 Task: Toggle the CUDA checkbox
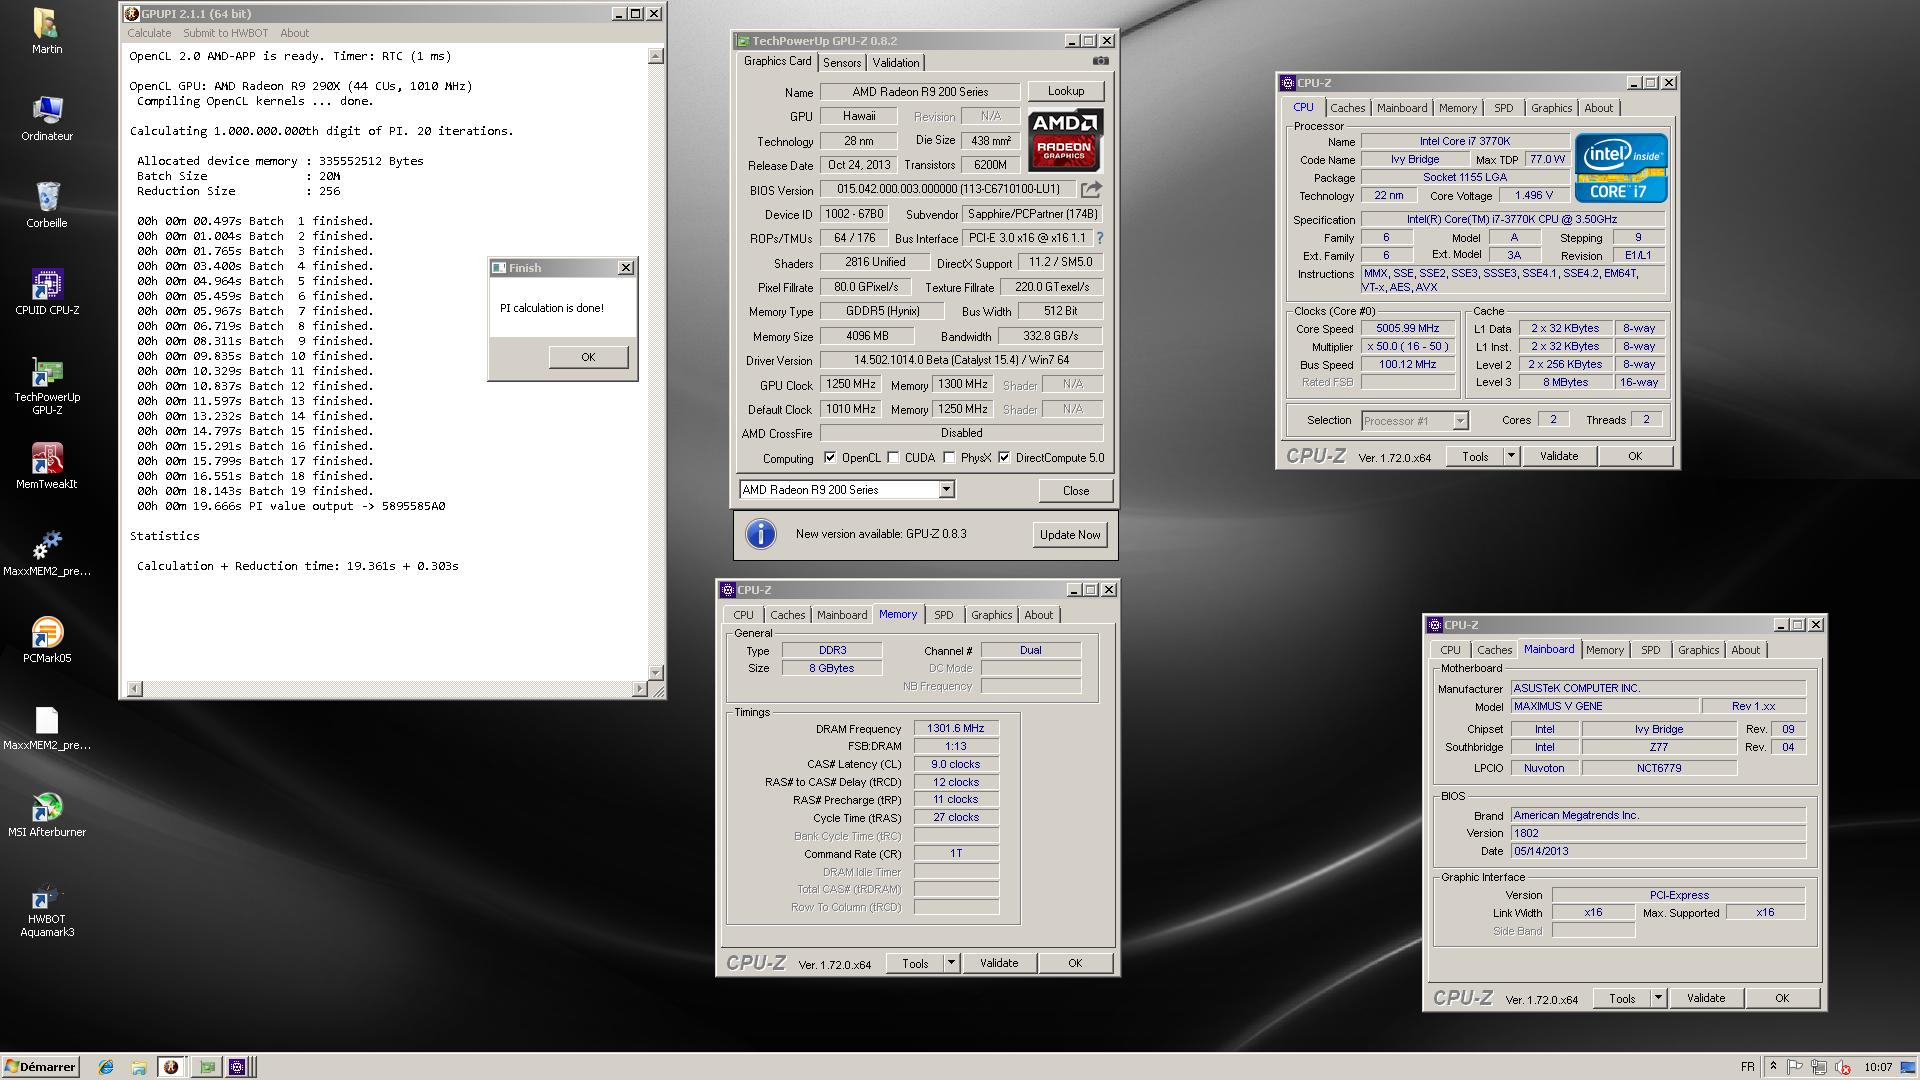pos(894,458)
